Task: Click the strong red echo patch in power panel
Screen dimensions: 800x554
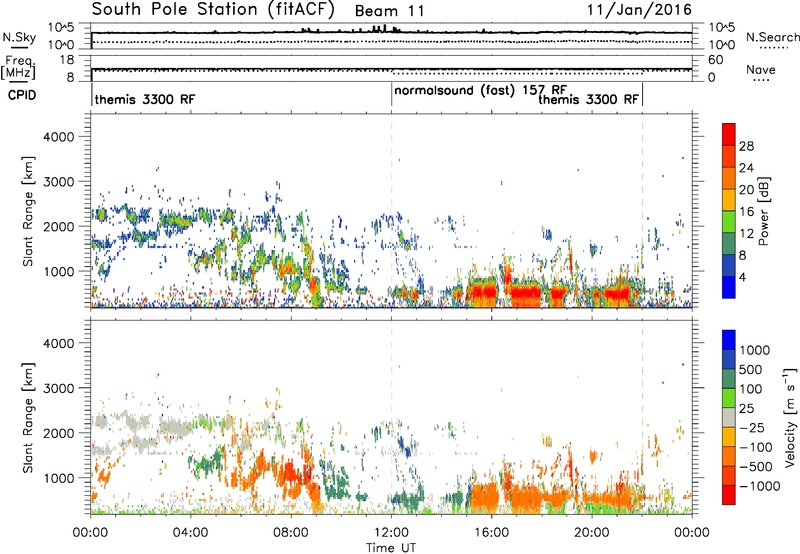Action: (526, 294)
